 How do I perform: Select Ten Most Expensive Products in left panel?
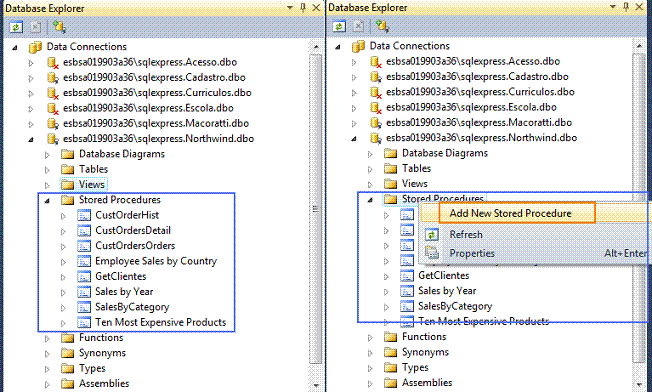tap(161, 322)
